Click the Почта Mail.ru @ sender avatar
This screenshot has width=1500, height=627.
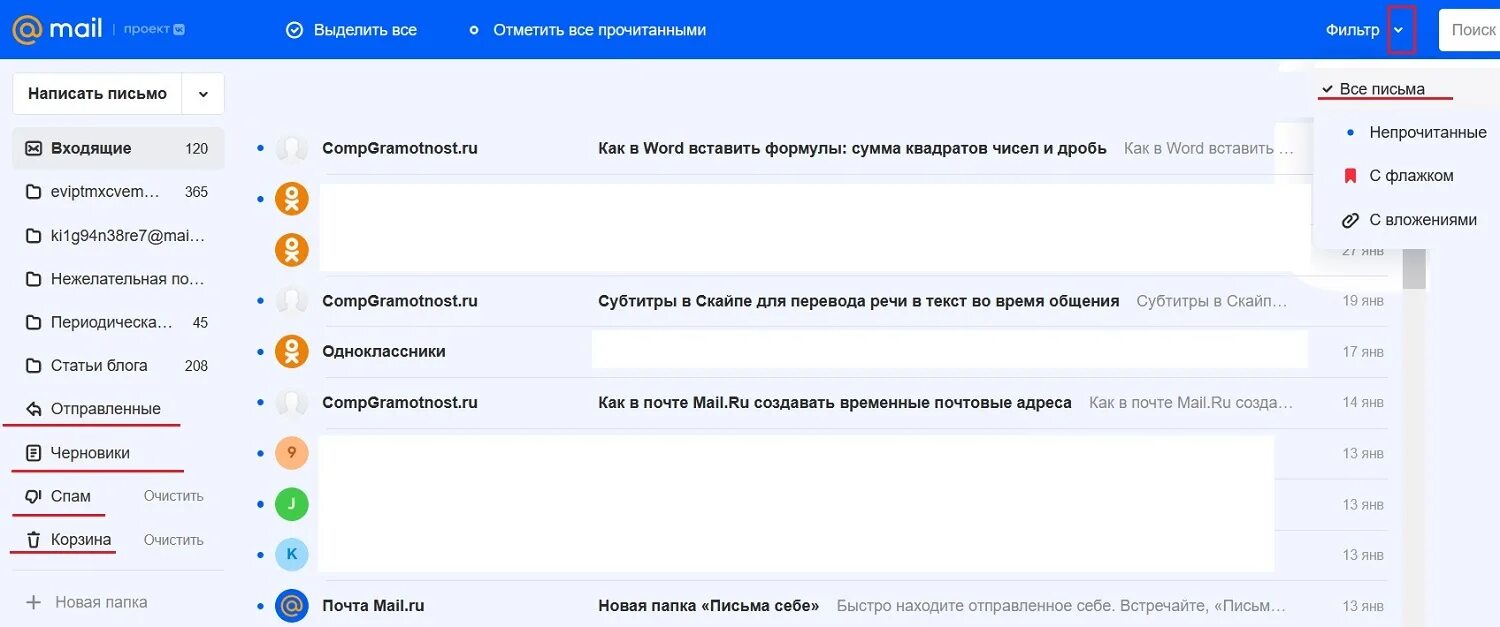point(292,605)
